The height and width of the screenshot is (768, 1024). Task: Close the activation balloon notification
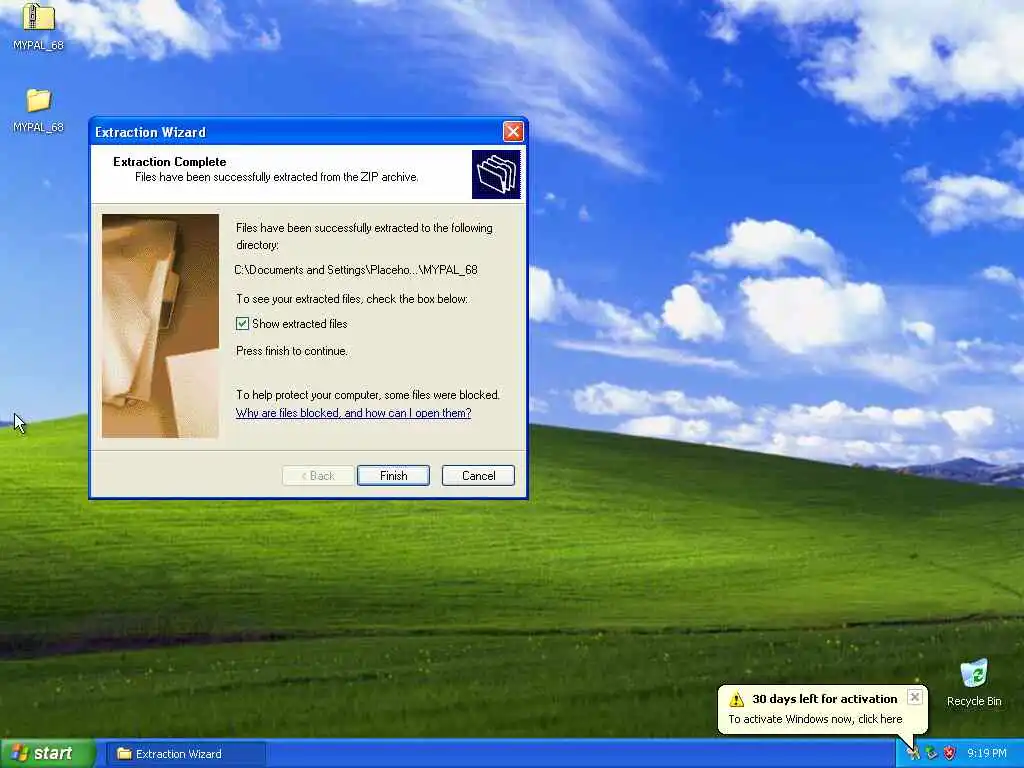tap(915, 697)
